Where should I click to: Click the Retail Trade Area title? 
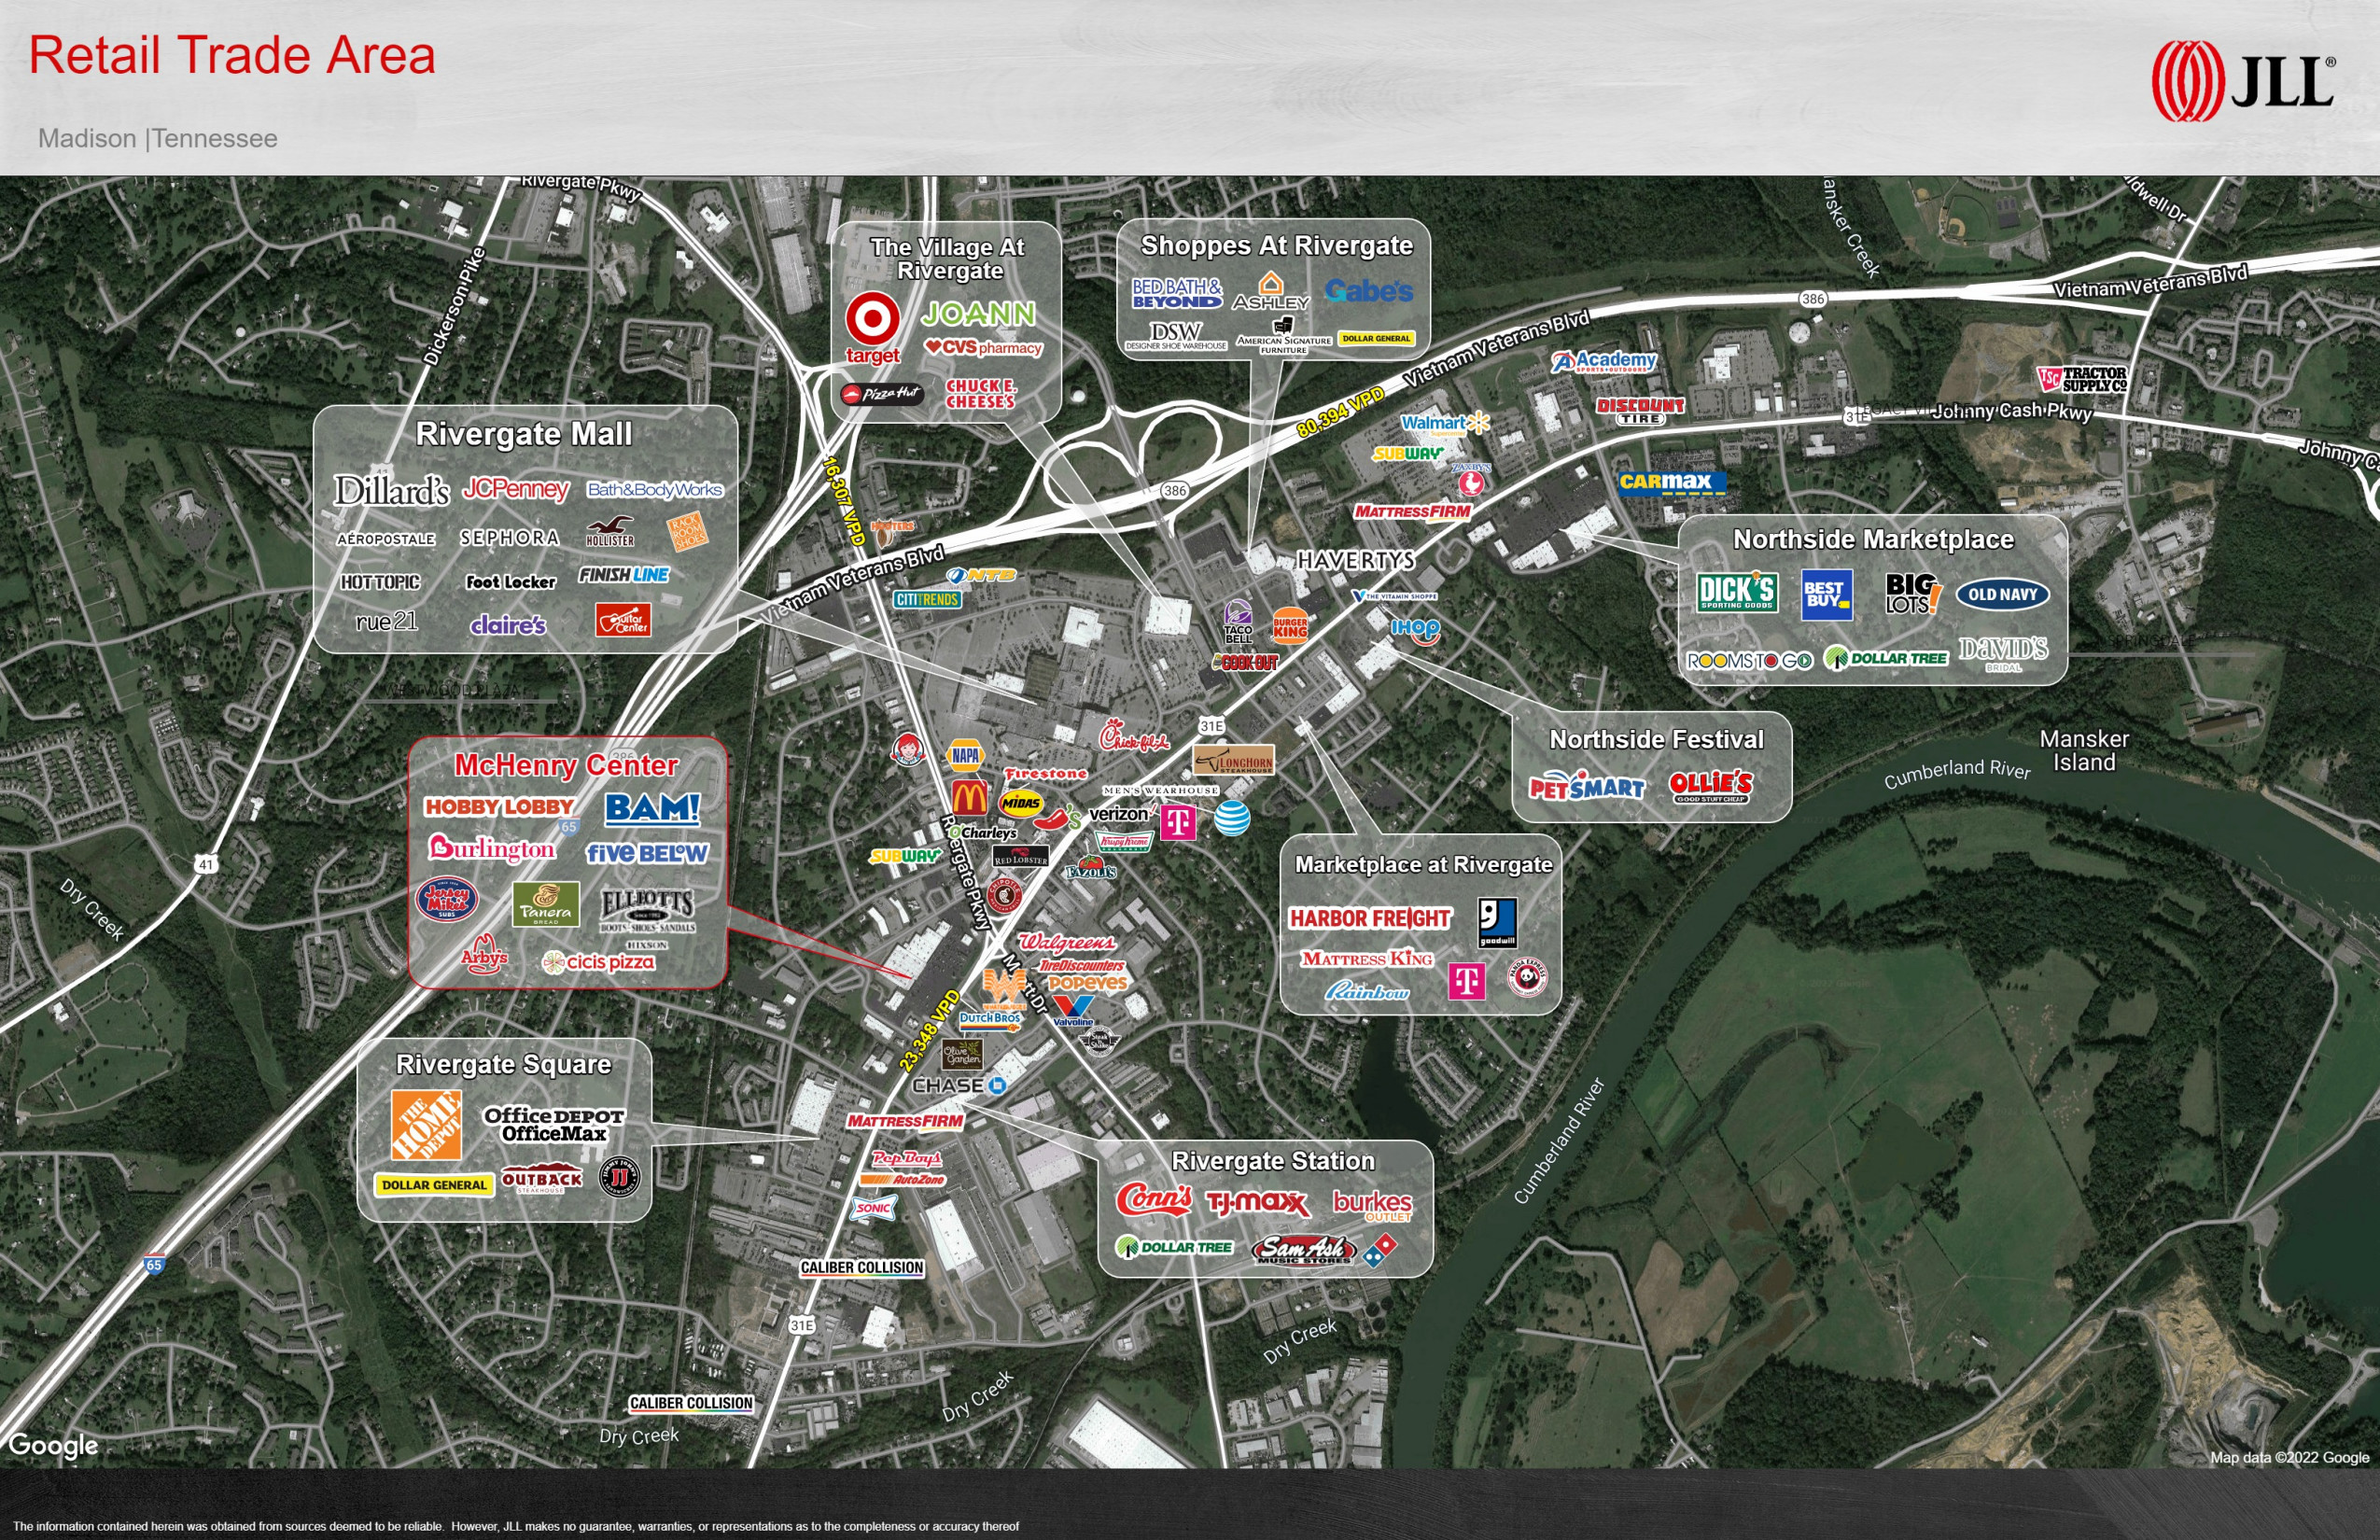point(232,55)
